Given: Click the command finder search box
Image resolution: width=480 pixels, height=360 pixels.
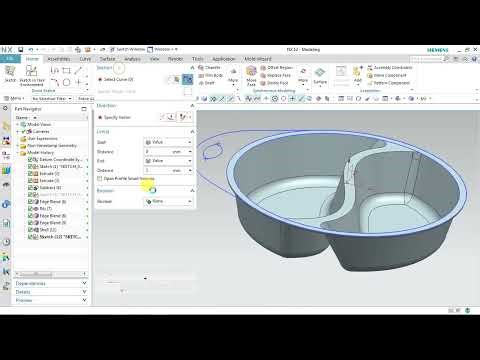Looking at the screenshot, I should click(x=430, y=59).
